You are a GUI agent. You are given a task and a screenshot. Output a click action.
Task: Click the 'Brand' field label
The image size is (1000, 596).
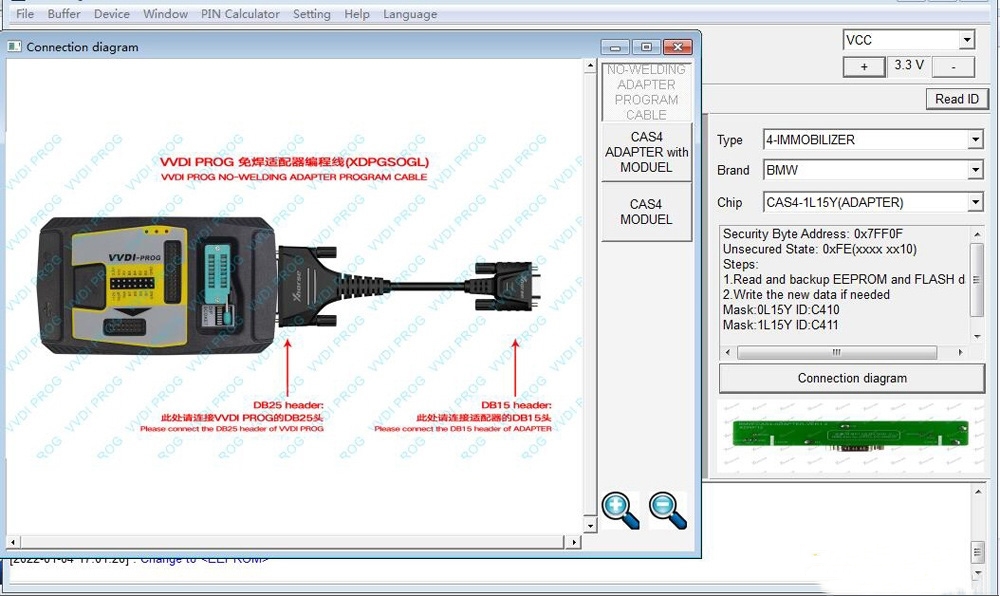(x=733, y=170)
